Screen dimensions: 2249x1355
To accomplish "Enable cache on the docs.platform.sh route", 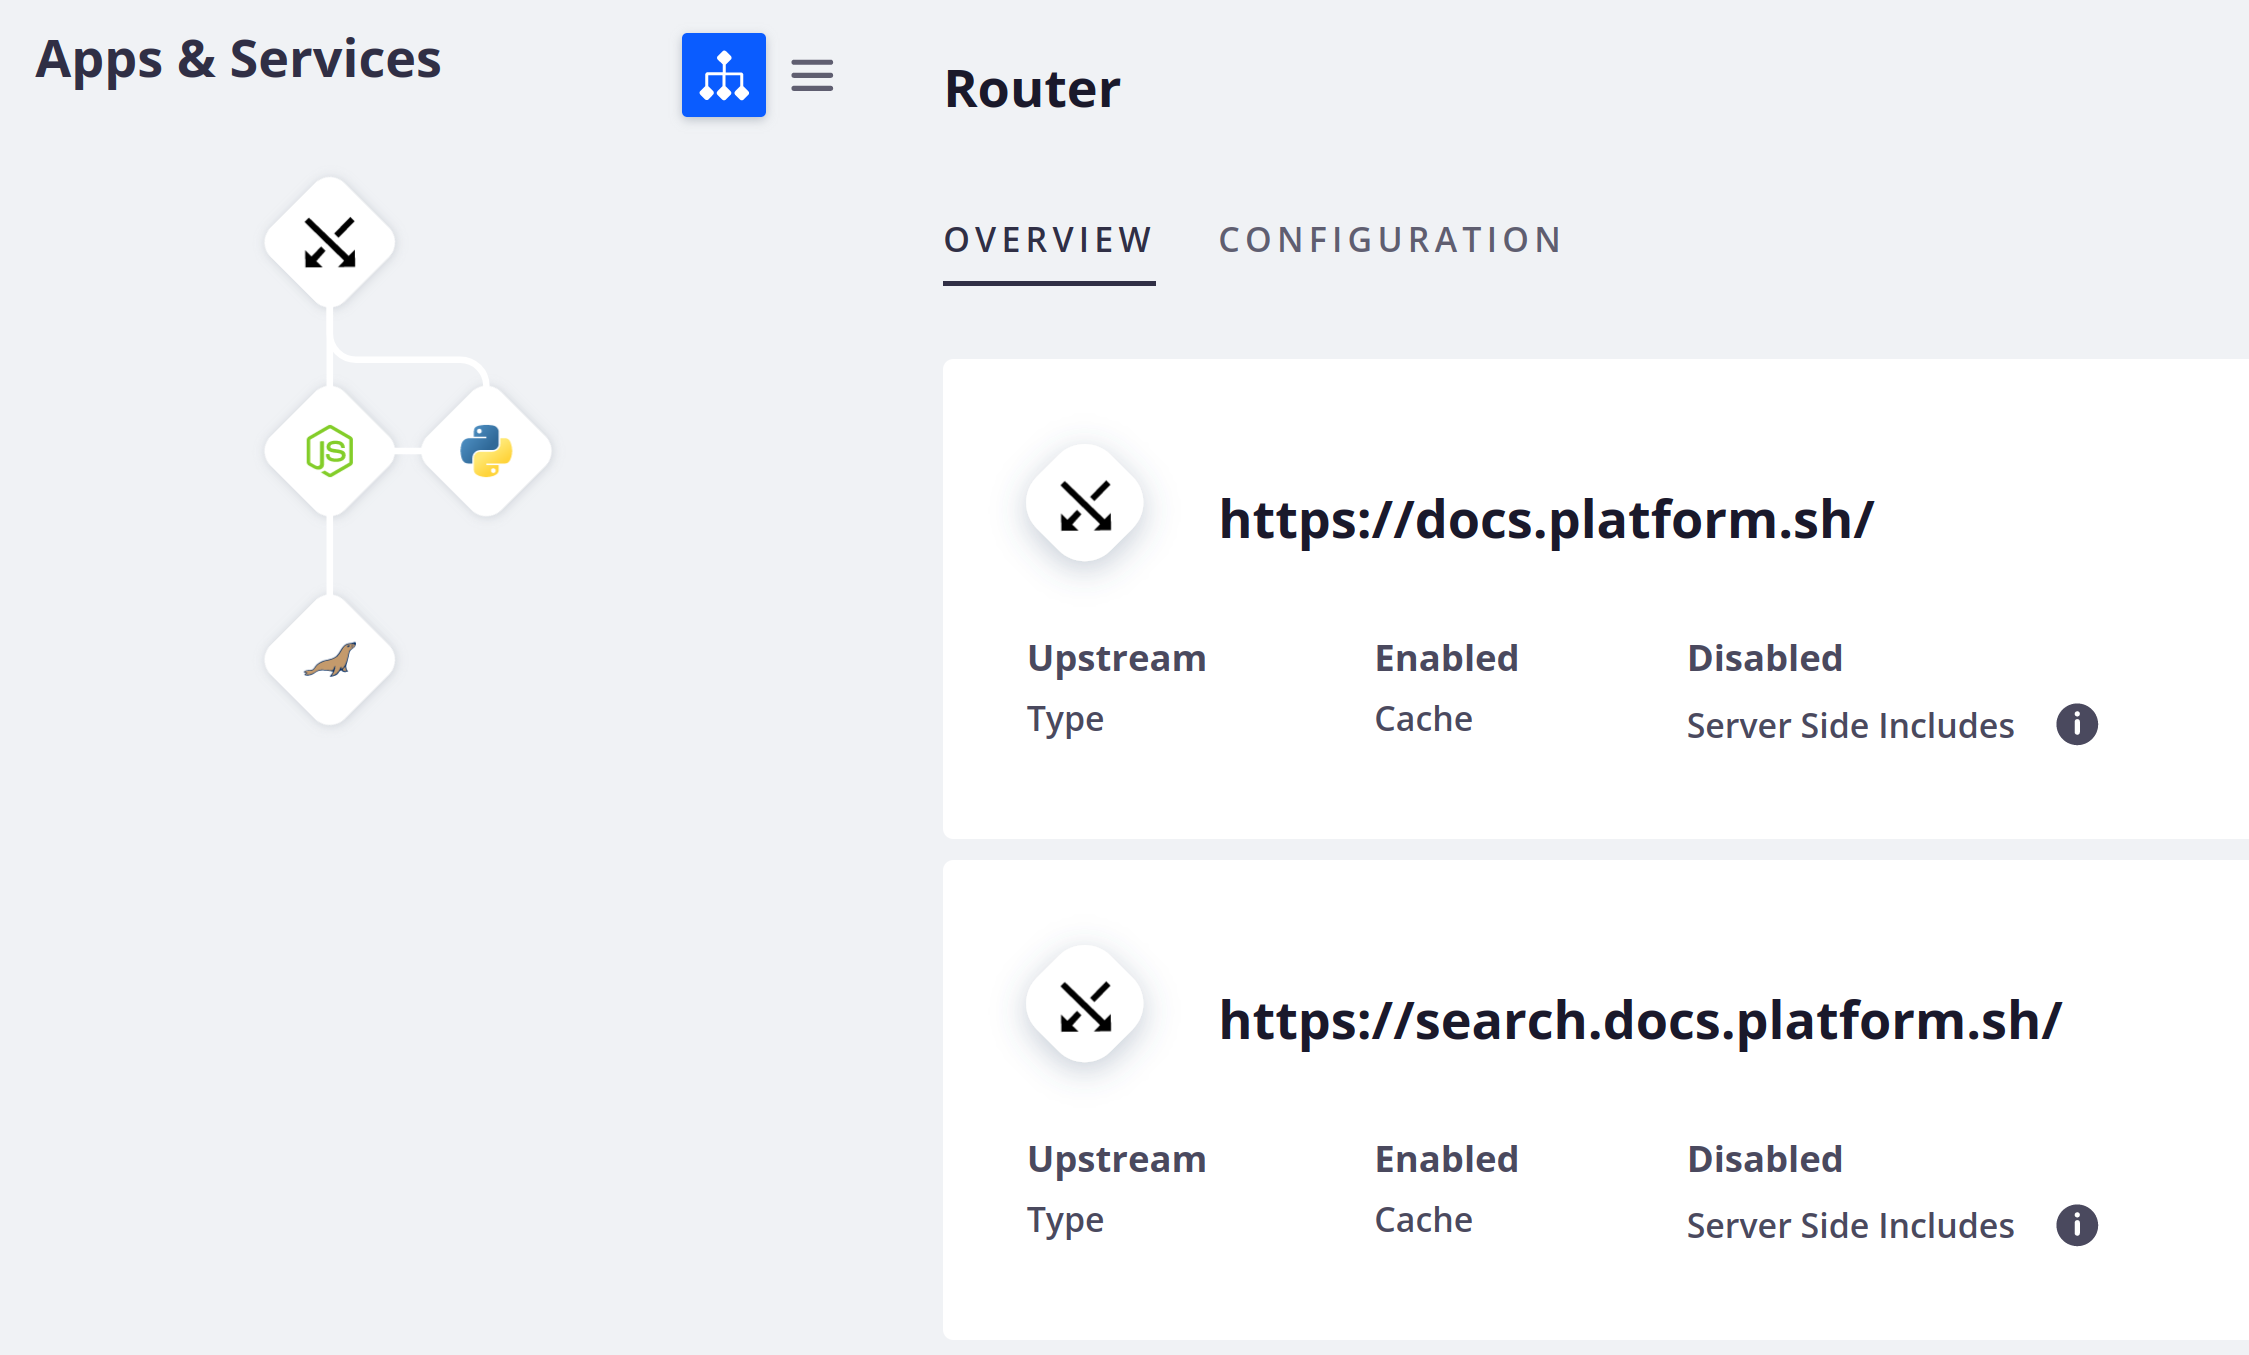I will [x=1423, y=717].
